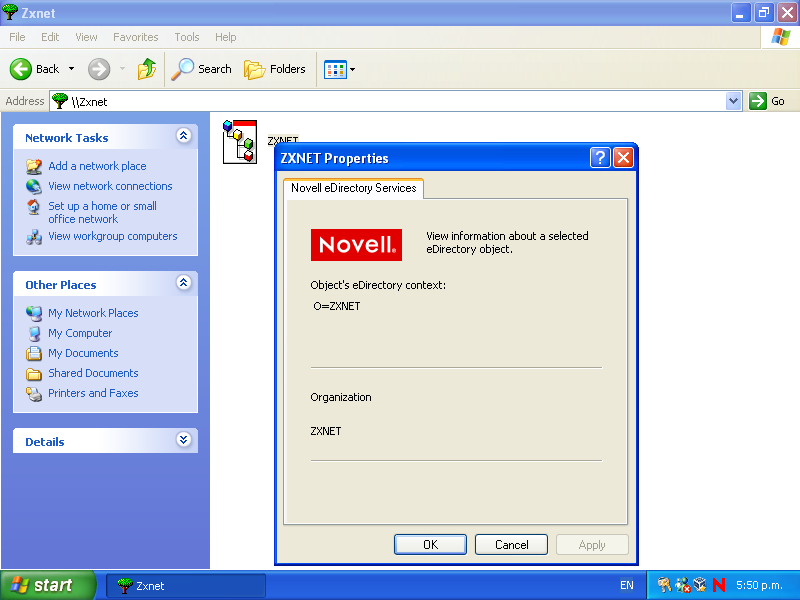Viewport: 800px width, 600px height.
Task: Collapse the Other Places panel
Action: [x=184, y=283]
